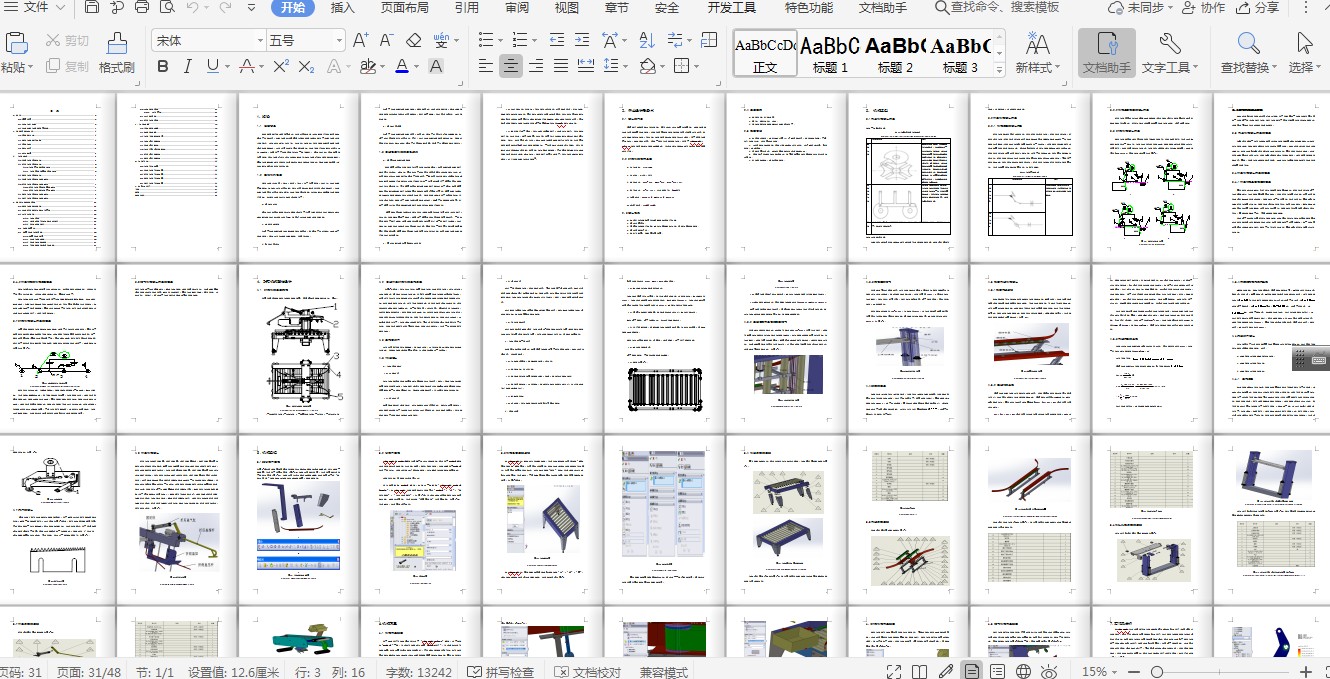Image resolution: width=1330 pixels, height=679 pixels.
Task: Click the print icon in quick access bar
Action: click(x=141, y=8)
